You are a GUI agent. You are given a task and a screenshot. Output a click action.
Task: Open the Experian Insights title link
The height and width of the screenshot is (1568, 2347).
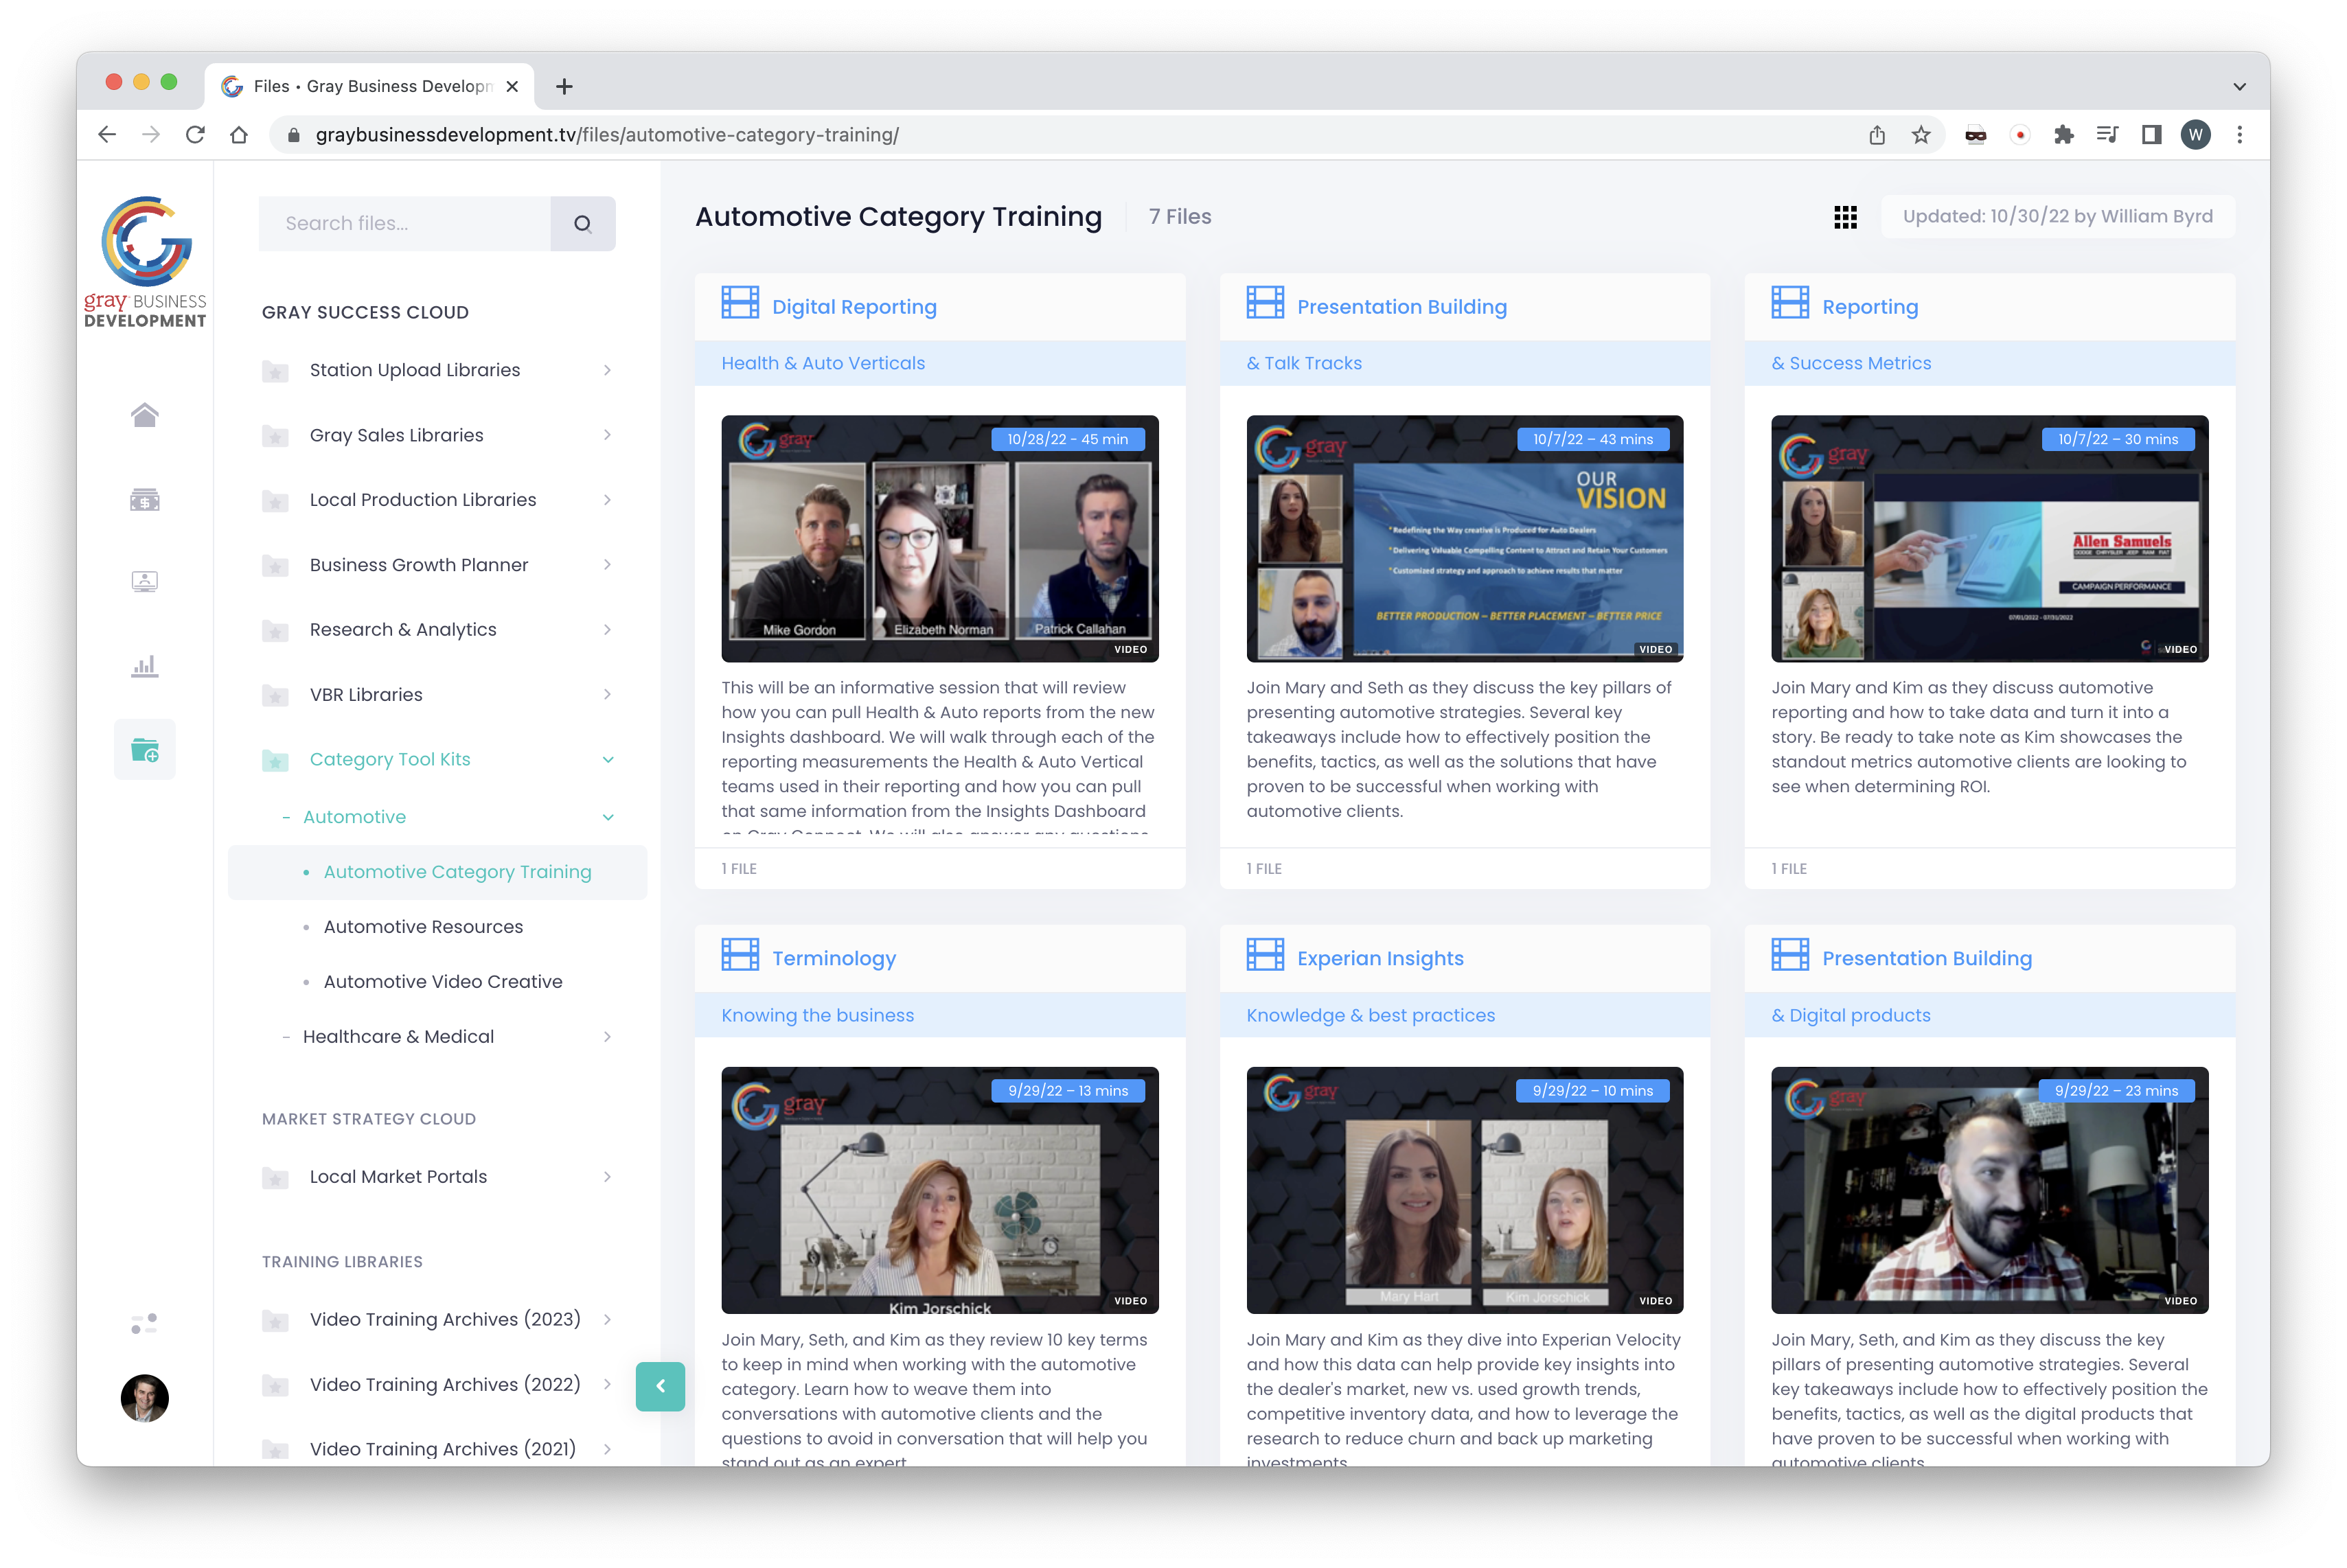tap(1380, 958)
